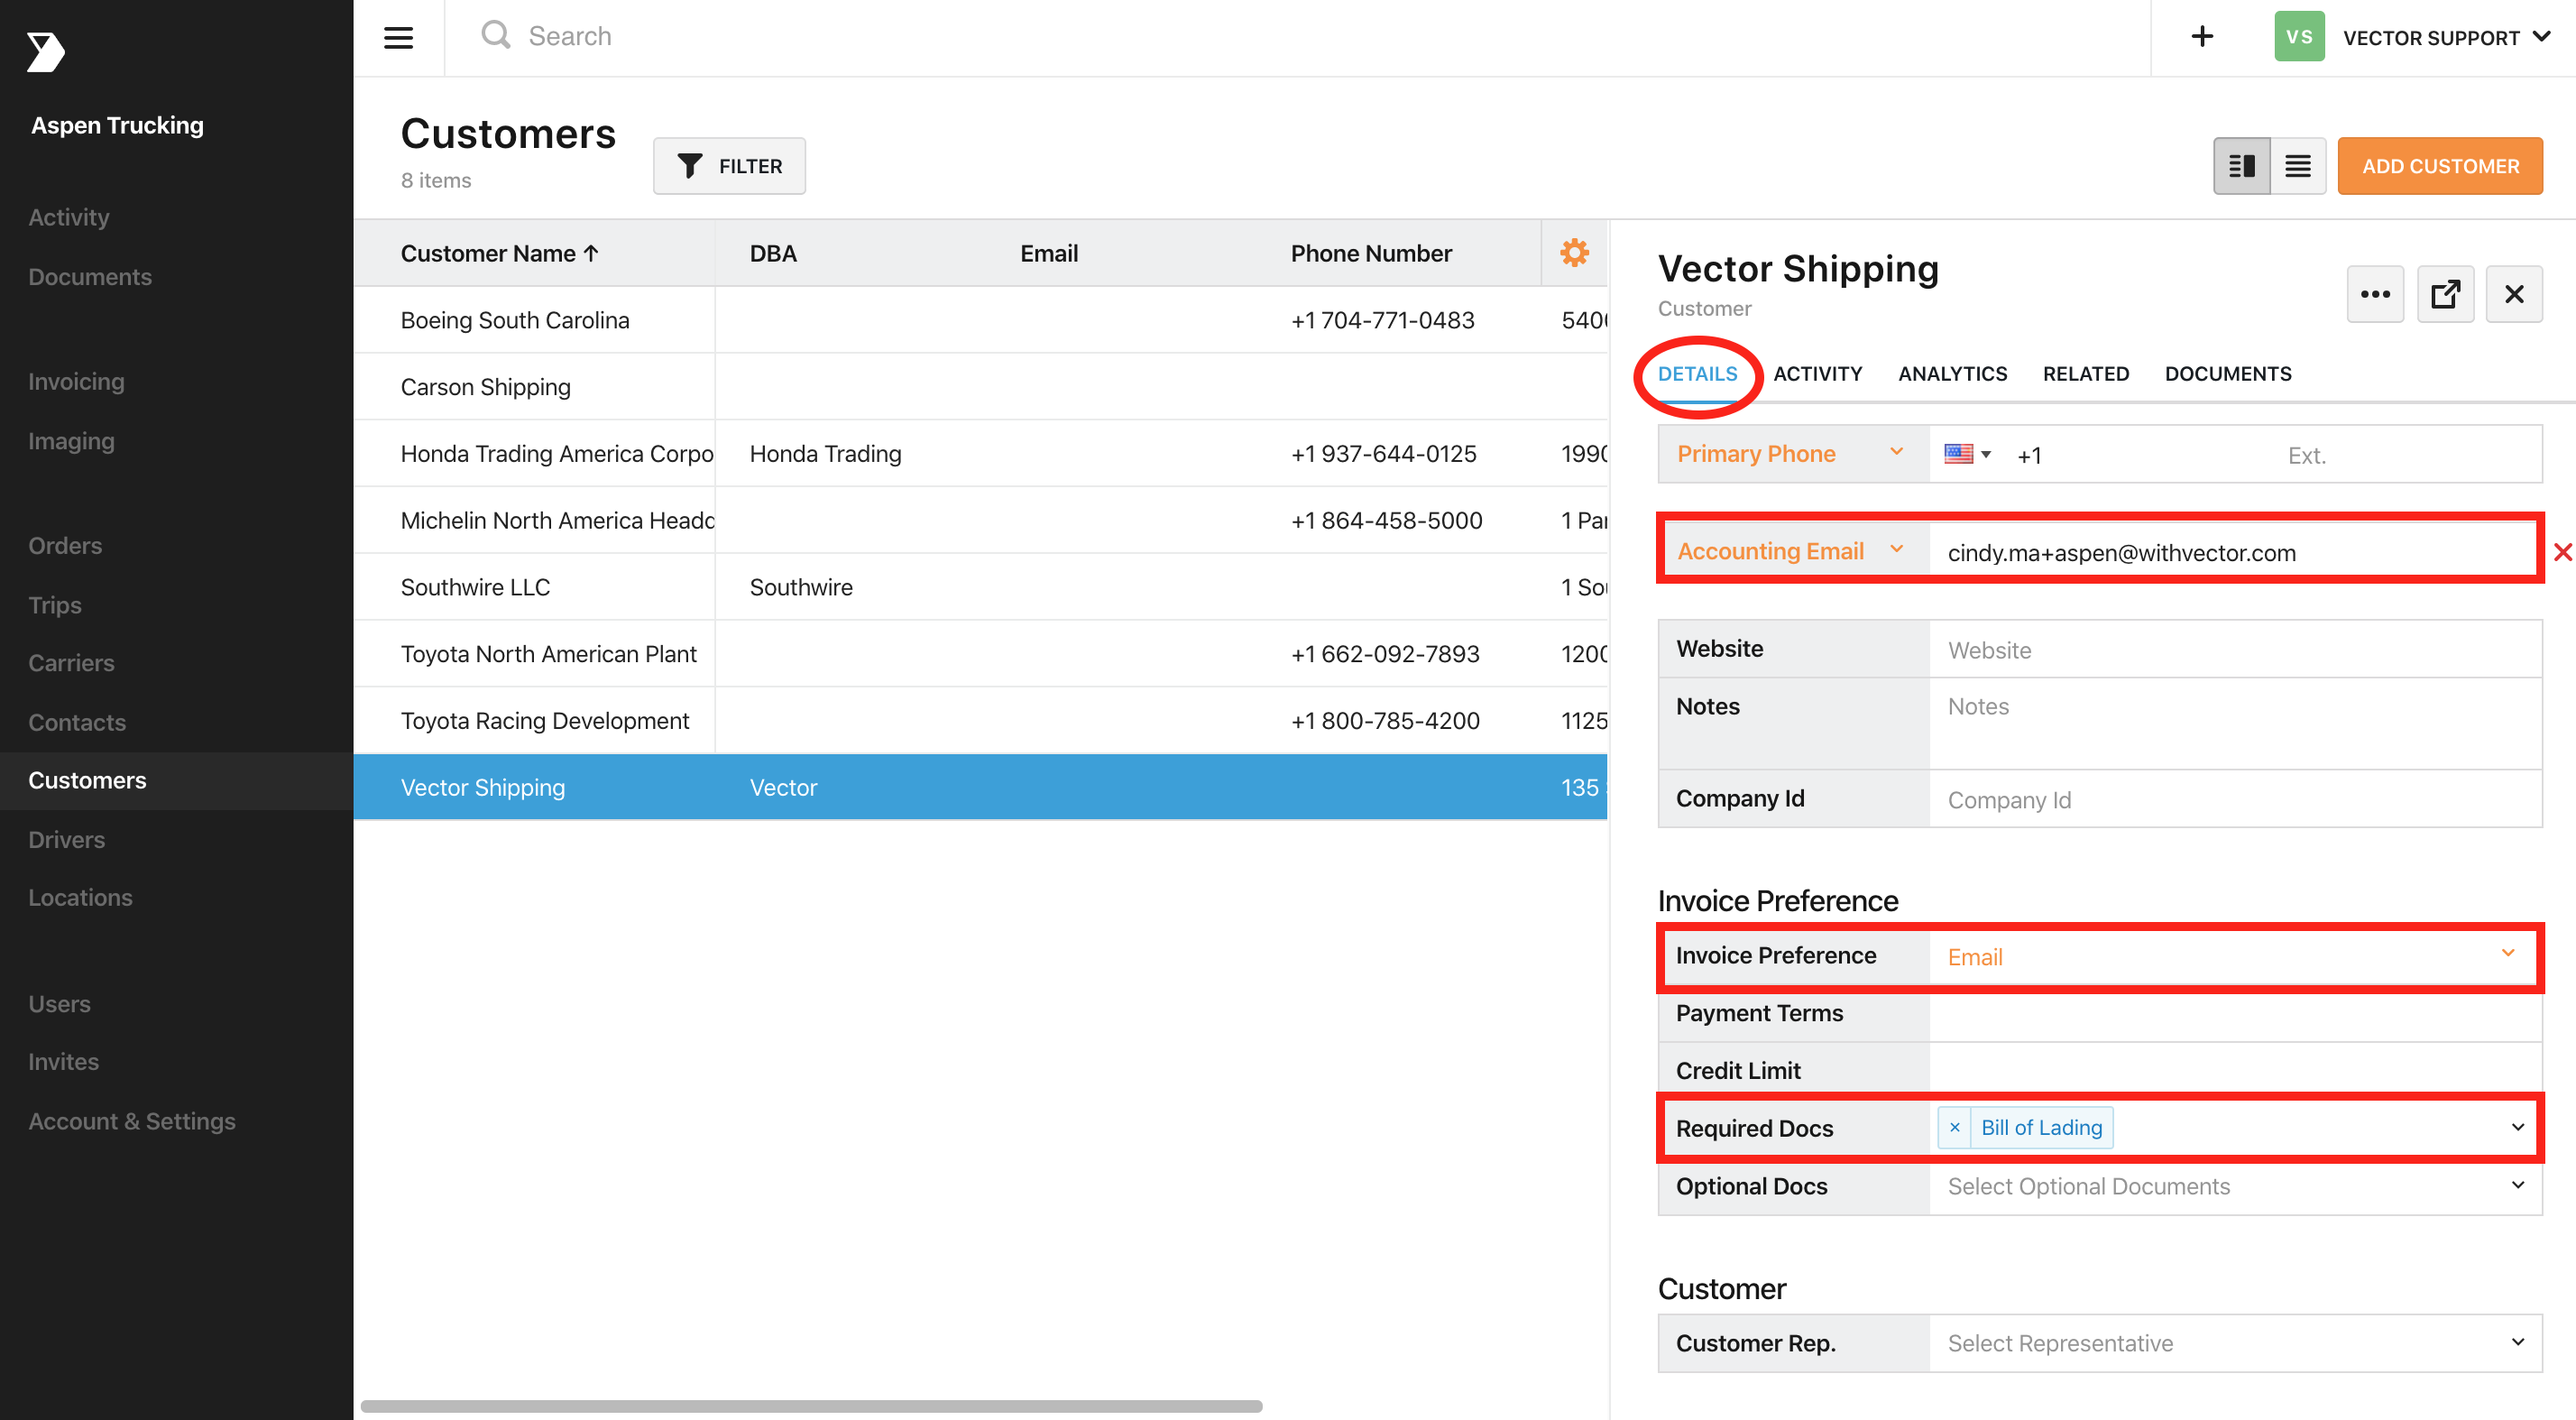Open the Vector Support user menu
The height and width of the screenshot is (1420, 2576).
[x=2445, y=38]
